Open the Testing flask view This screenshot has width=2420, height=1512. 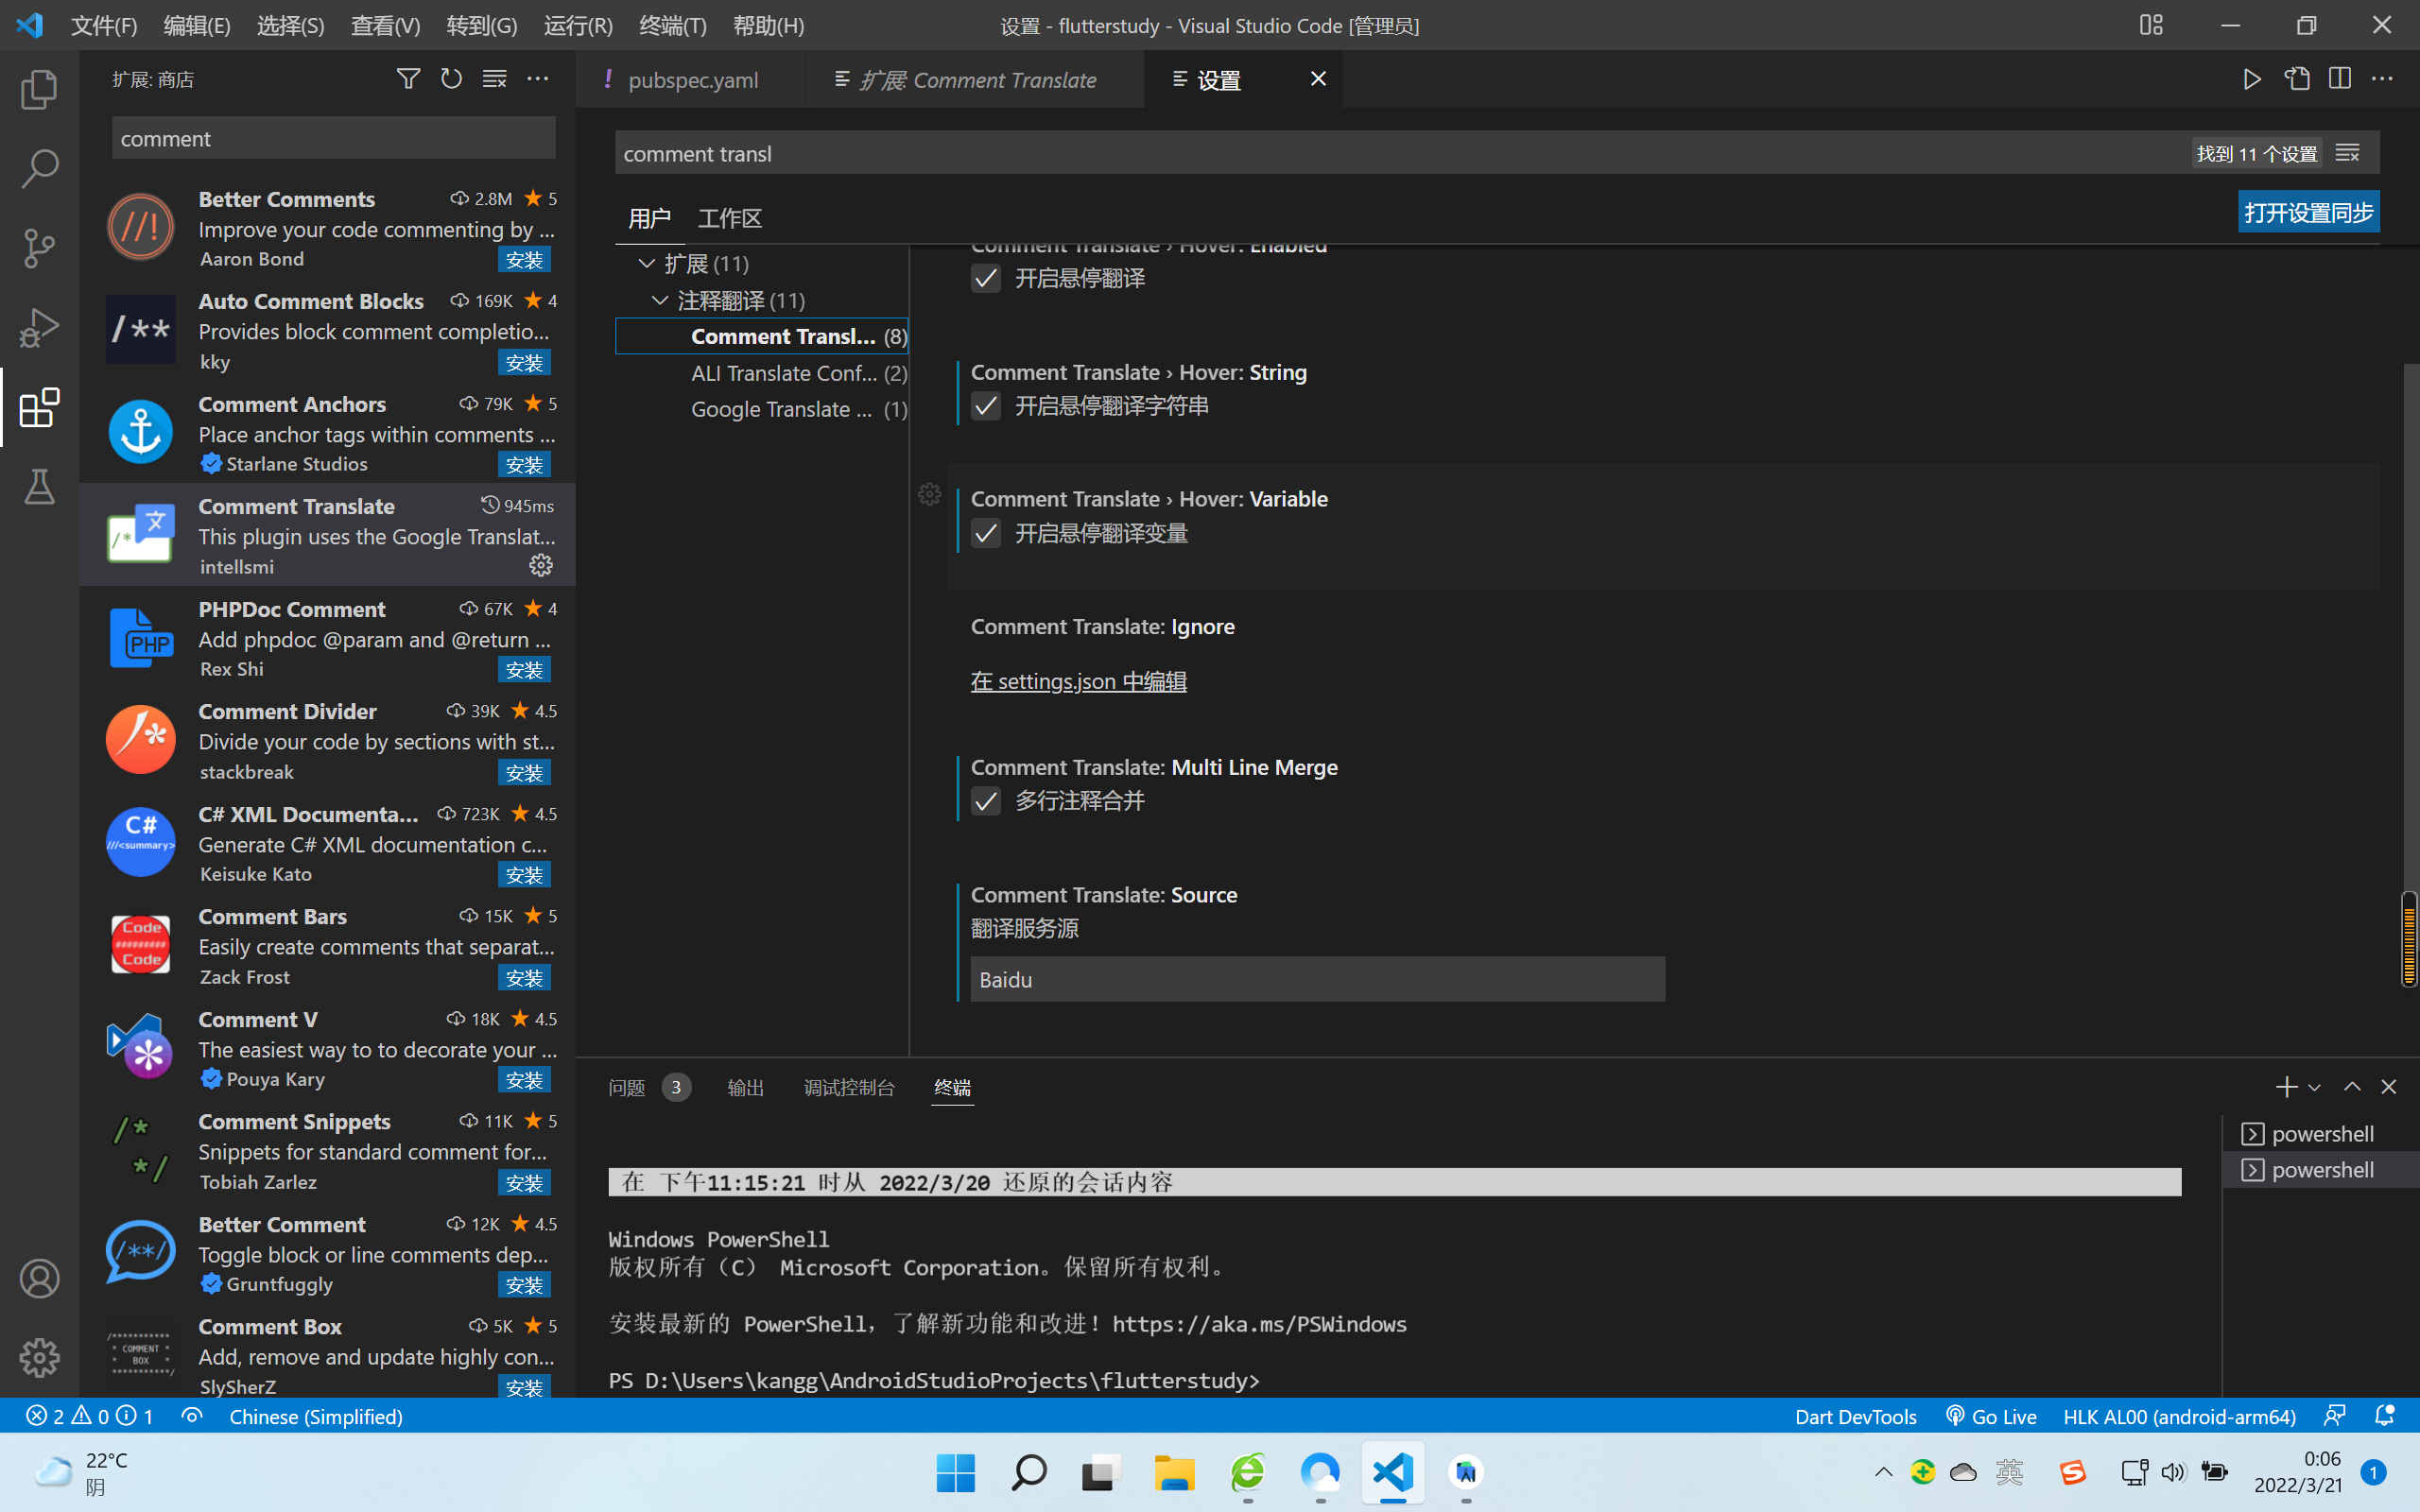point(39,487)
